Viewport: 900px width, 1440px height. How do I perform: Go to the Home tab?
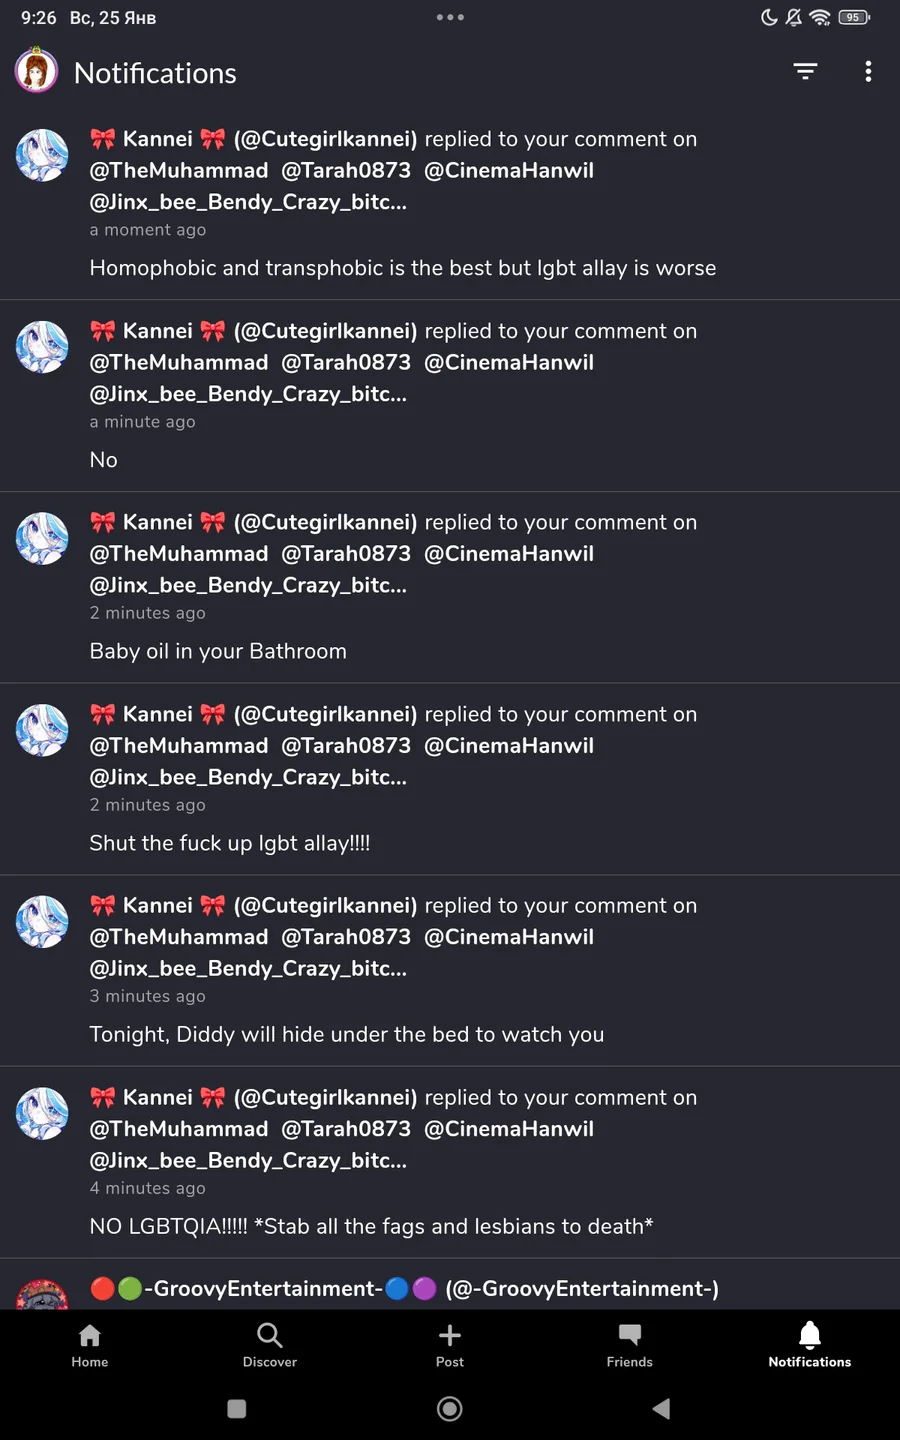click(x=90, y=1345)
